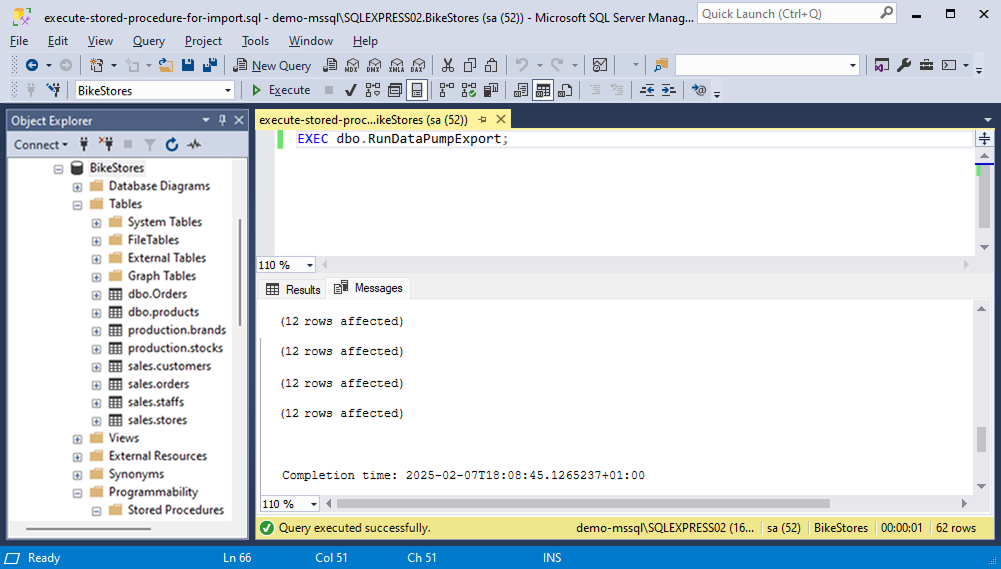This screenshot has height=569, width=1001.
Task: Open the BikeStores database dropdown
Action: click(x=227, y=91)
